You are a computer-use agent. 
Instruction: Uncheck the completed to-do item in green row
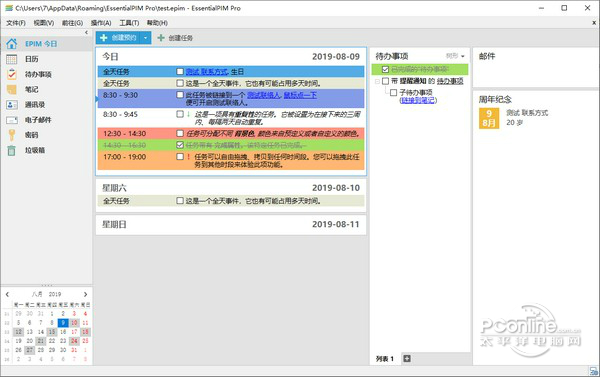click(385, 69)
